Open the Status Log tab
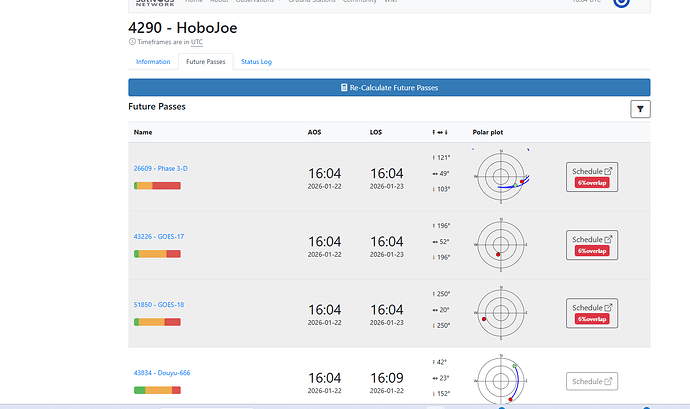 click(x=256, y=62)
